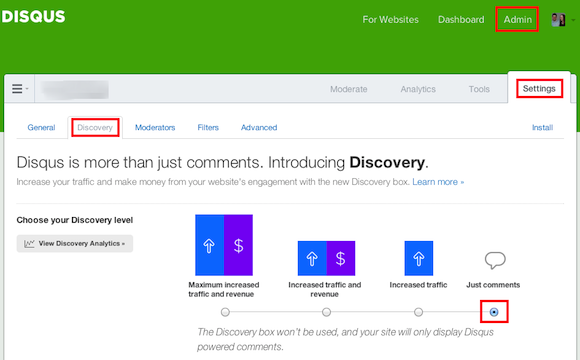The image size is (580, 360).
Task: Switch to the Tools tab
Action: tap(479, 89)
